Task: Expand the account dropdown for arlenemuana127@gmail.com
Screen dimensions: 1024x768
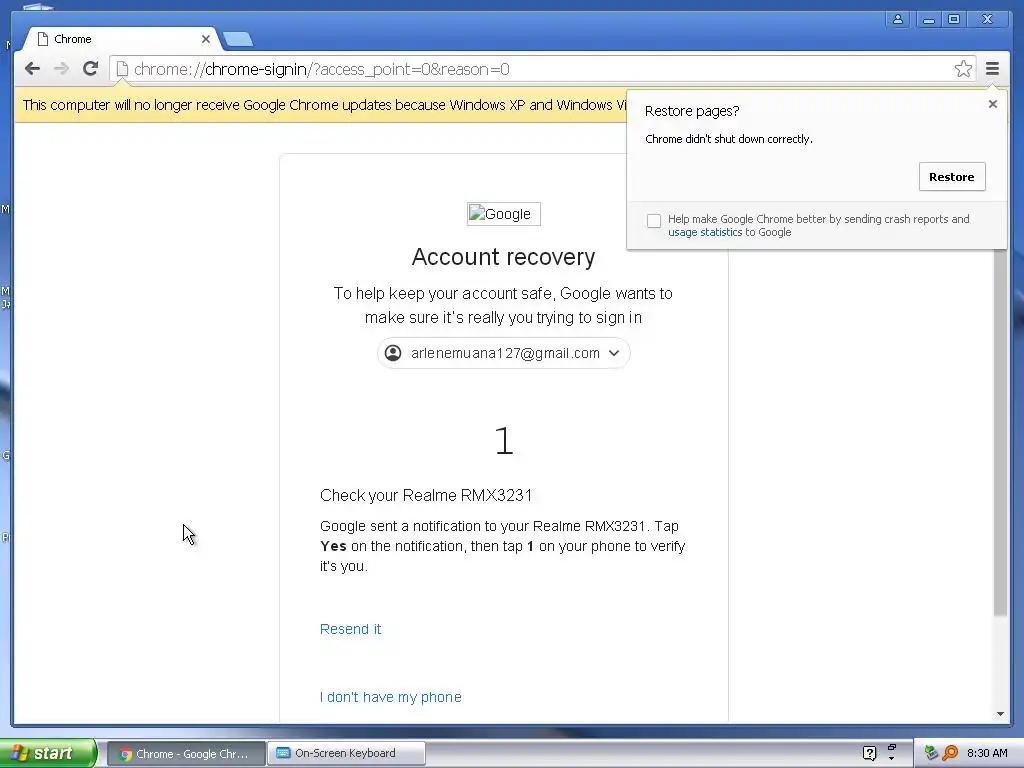Action: (x=504, y=353)
